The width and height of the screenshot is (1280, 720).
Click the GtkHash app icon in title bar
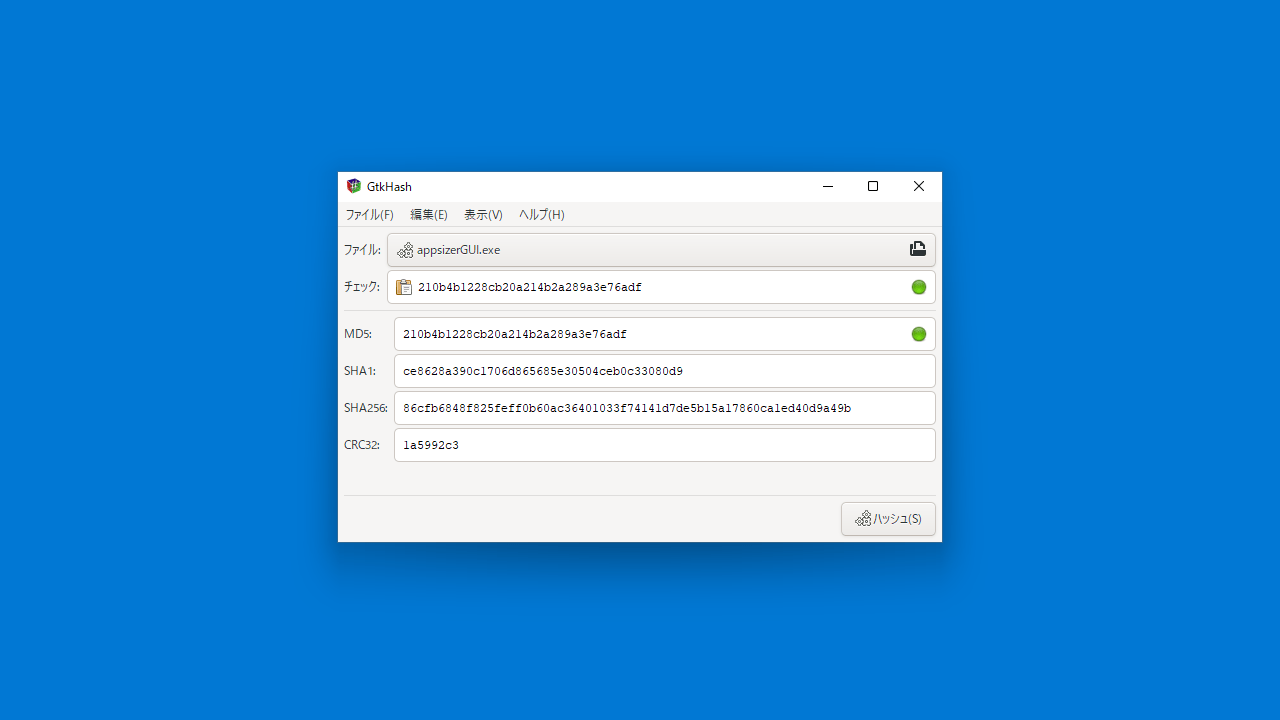(353, 186)
